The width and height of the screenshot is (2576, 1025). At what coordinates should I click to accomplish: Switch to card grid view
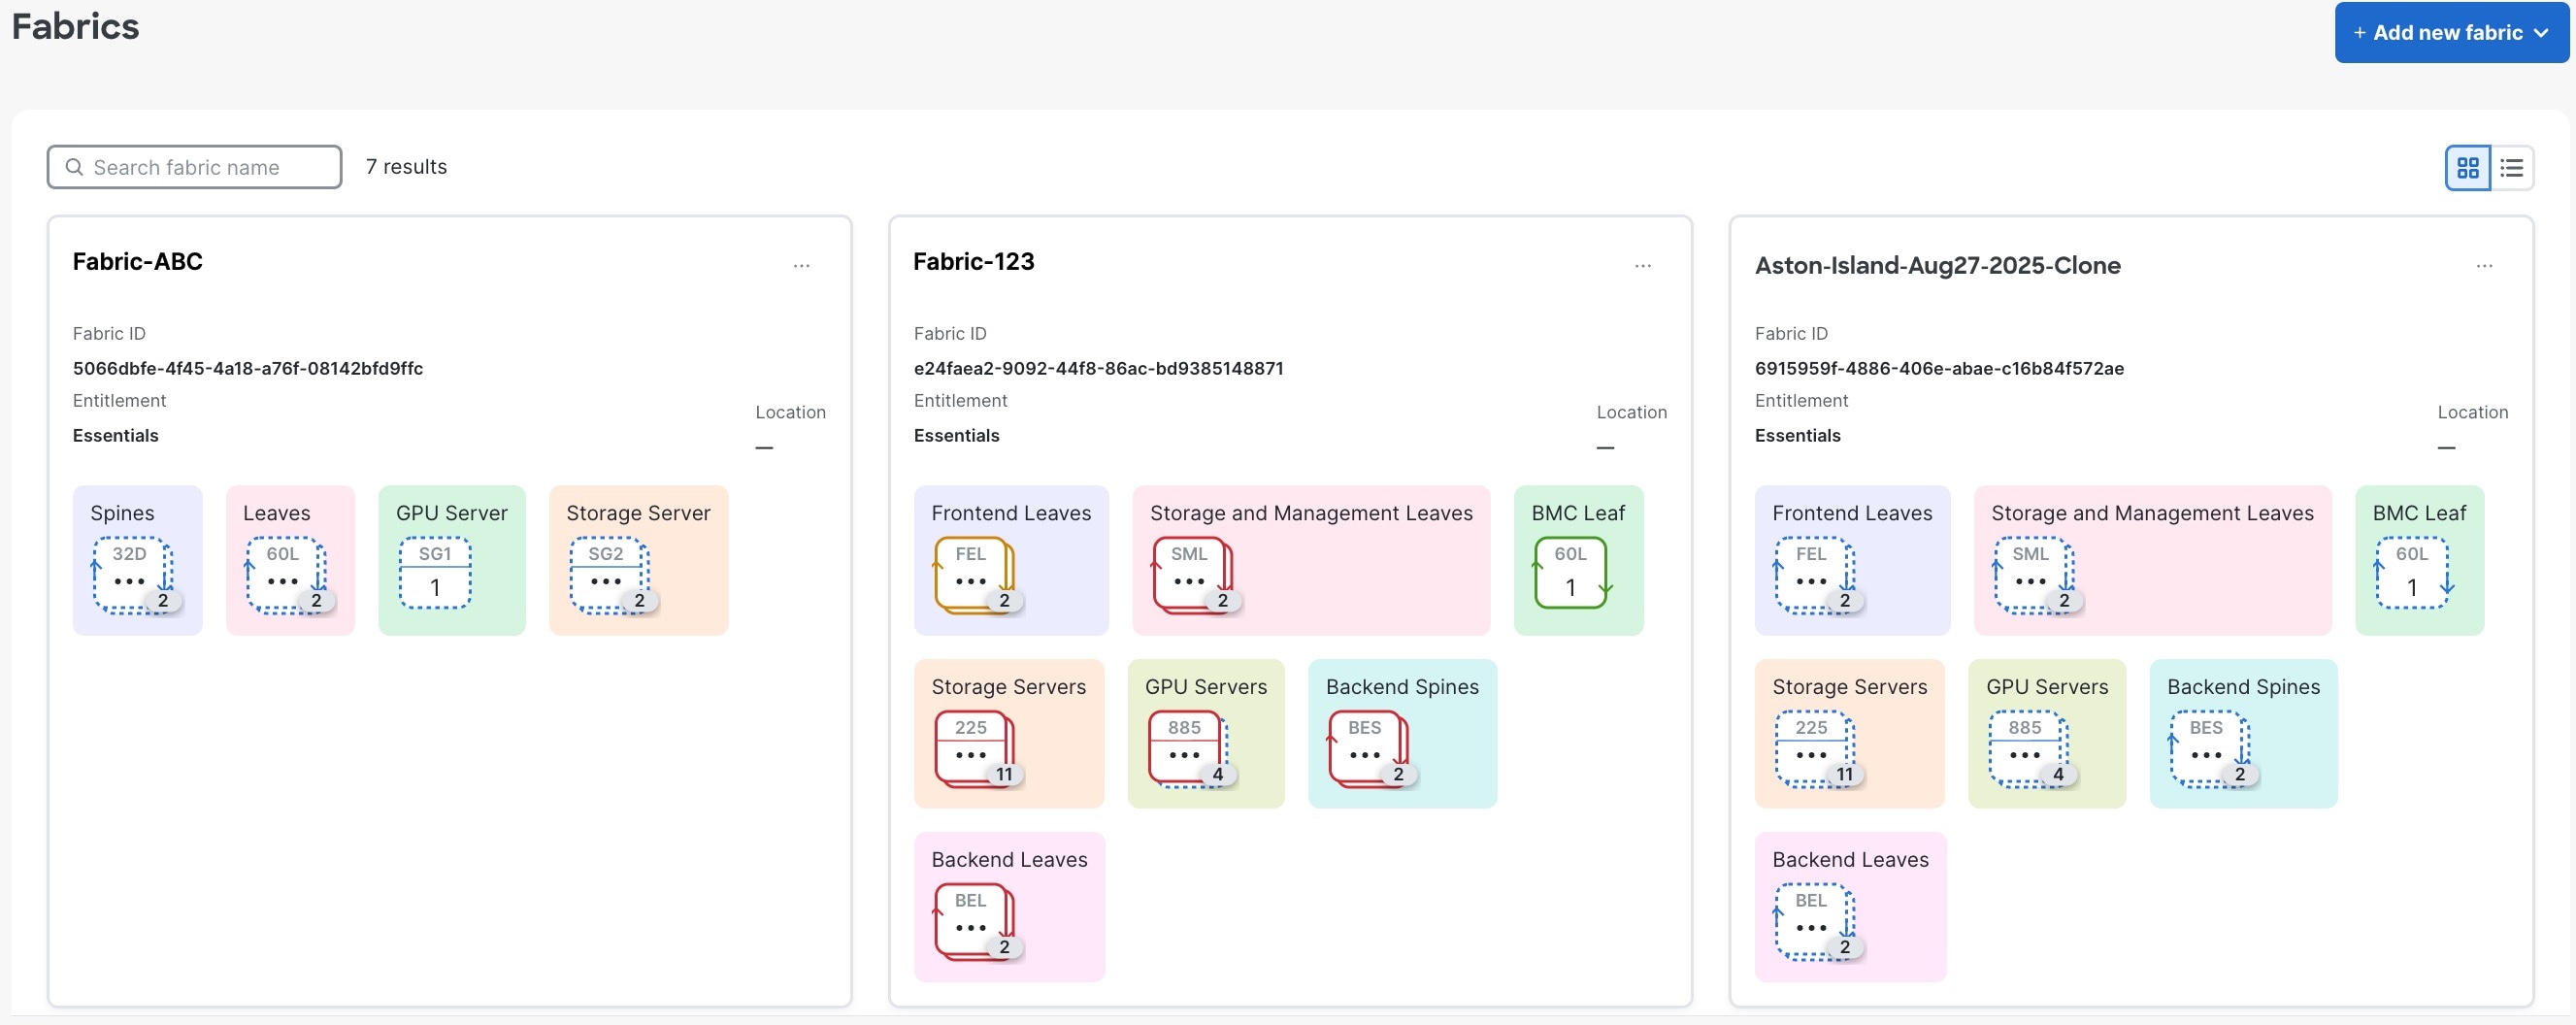pos(2468,167)
